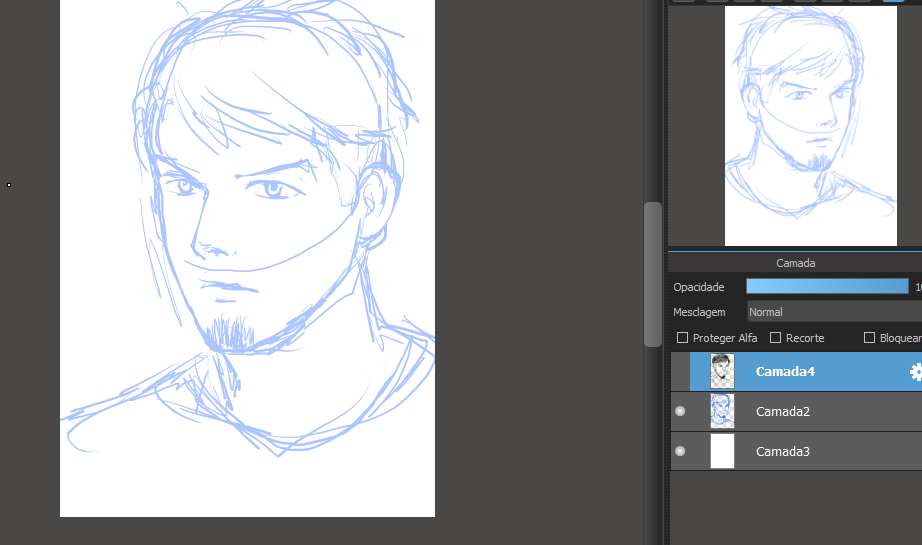Click the sketch on the main canvas
Image resolution: width=922 pixels, height=545 pixels.
[x=248, y=258]
